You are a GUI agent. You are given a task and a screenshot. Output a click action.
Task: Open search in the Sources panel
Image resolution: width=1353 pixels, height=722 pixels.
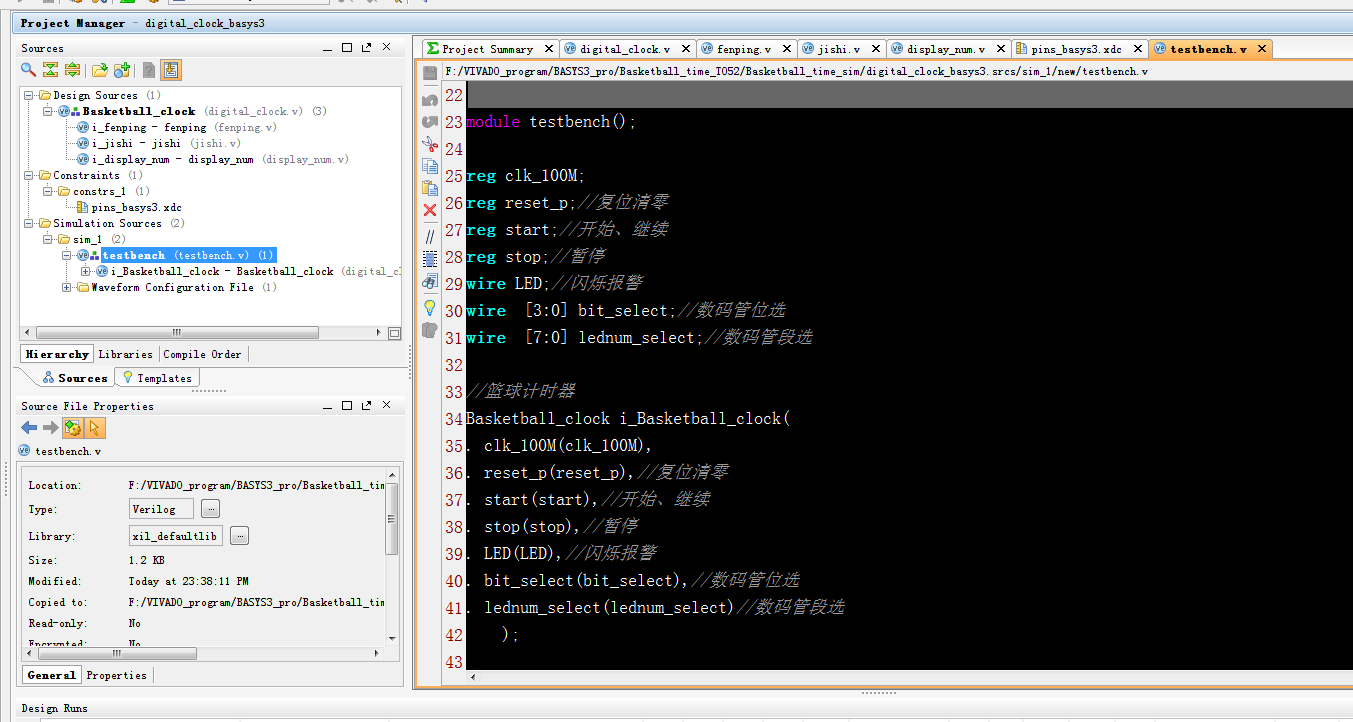tap(29, 70)
